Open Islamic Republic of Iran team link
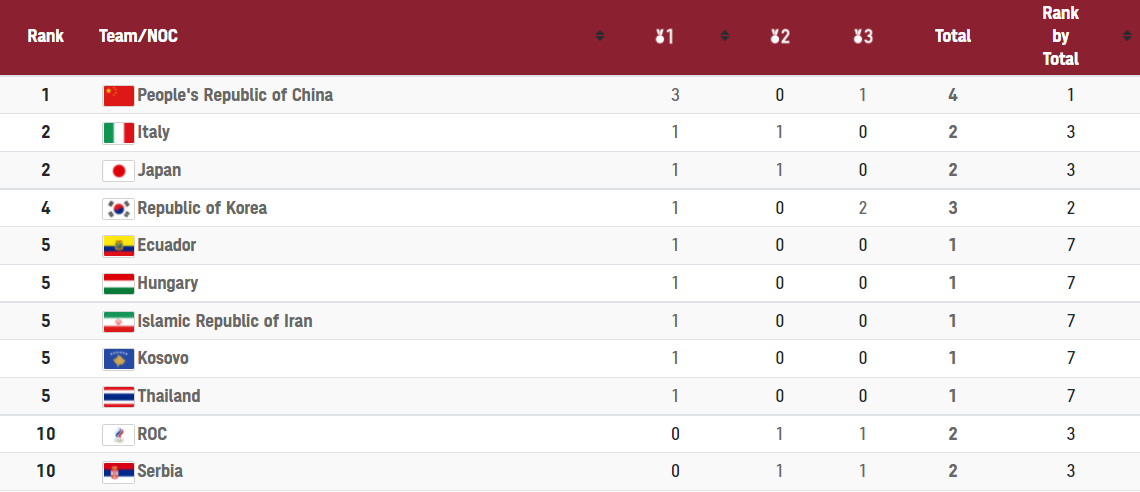The width and height of the screenshot is (1140, 492). (225, 321)
